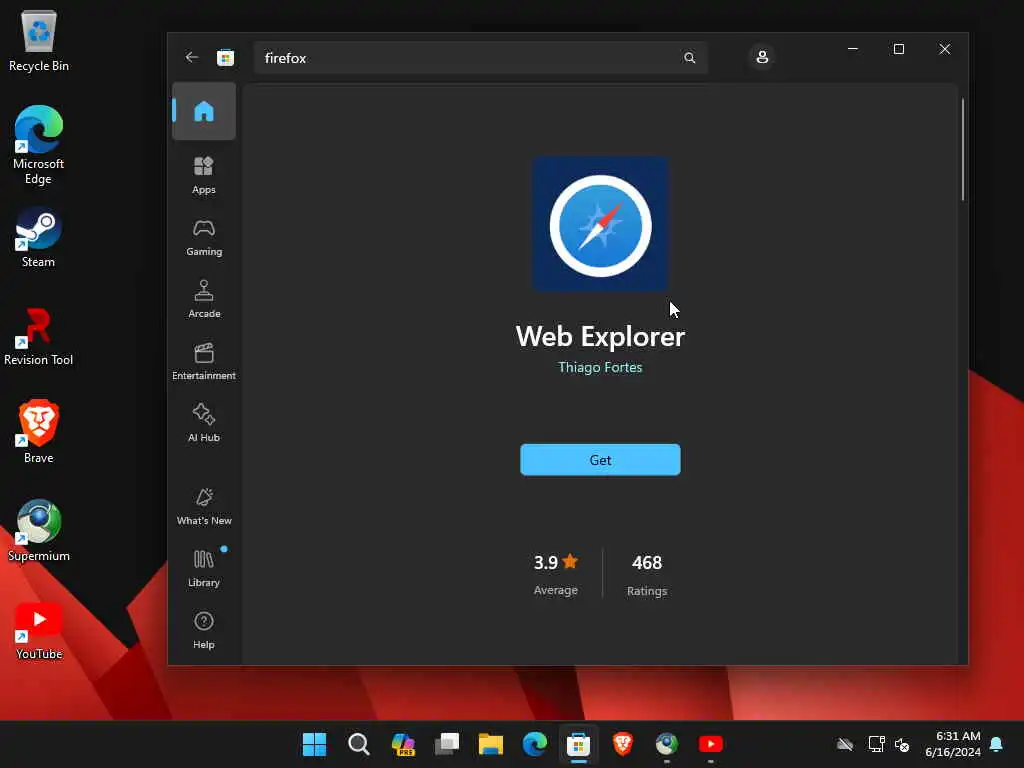Select the Supermium desktop shortcut
The height and width of the screenshot is (768, 1024).
pyautogui.click(x=39, y=530)
